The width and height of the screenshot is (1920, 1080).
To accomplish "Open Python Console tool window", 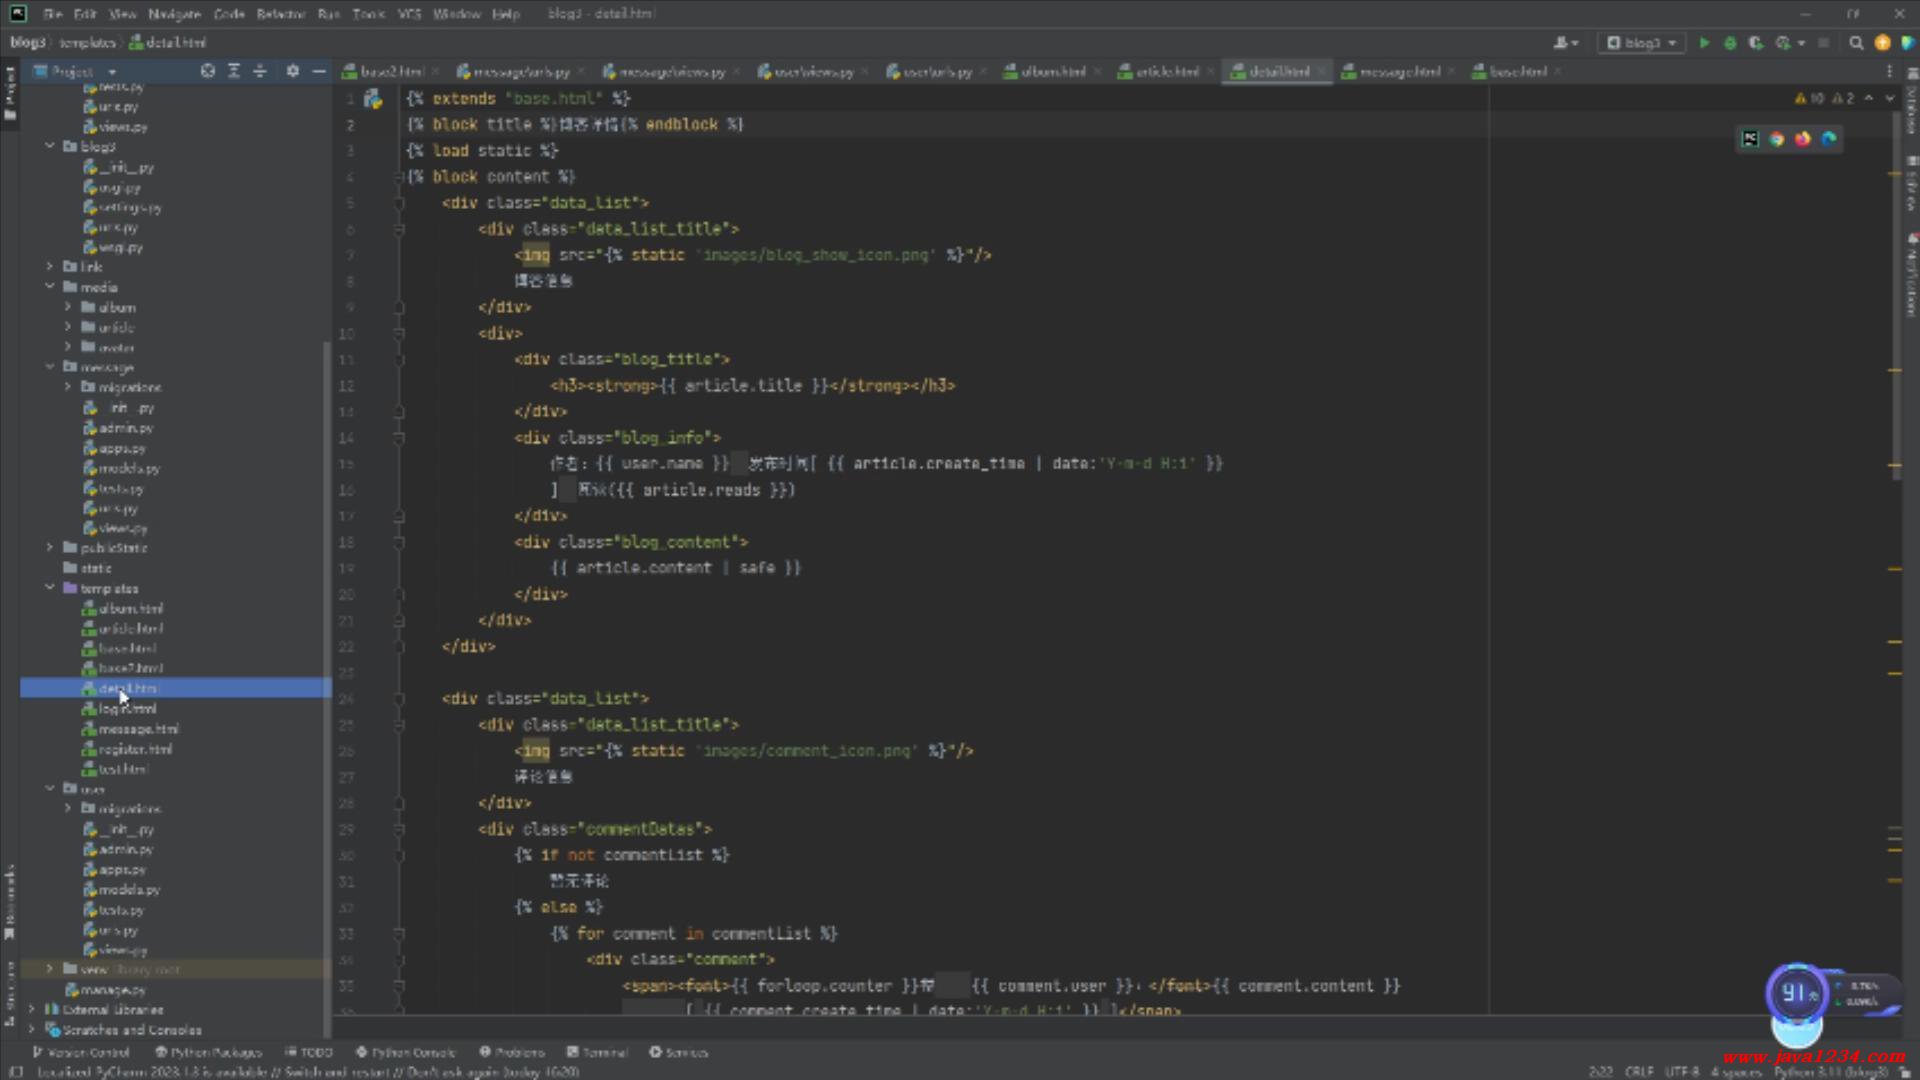I will pyautogui.click(x=405, y=1052).
